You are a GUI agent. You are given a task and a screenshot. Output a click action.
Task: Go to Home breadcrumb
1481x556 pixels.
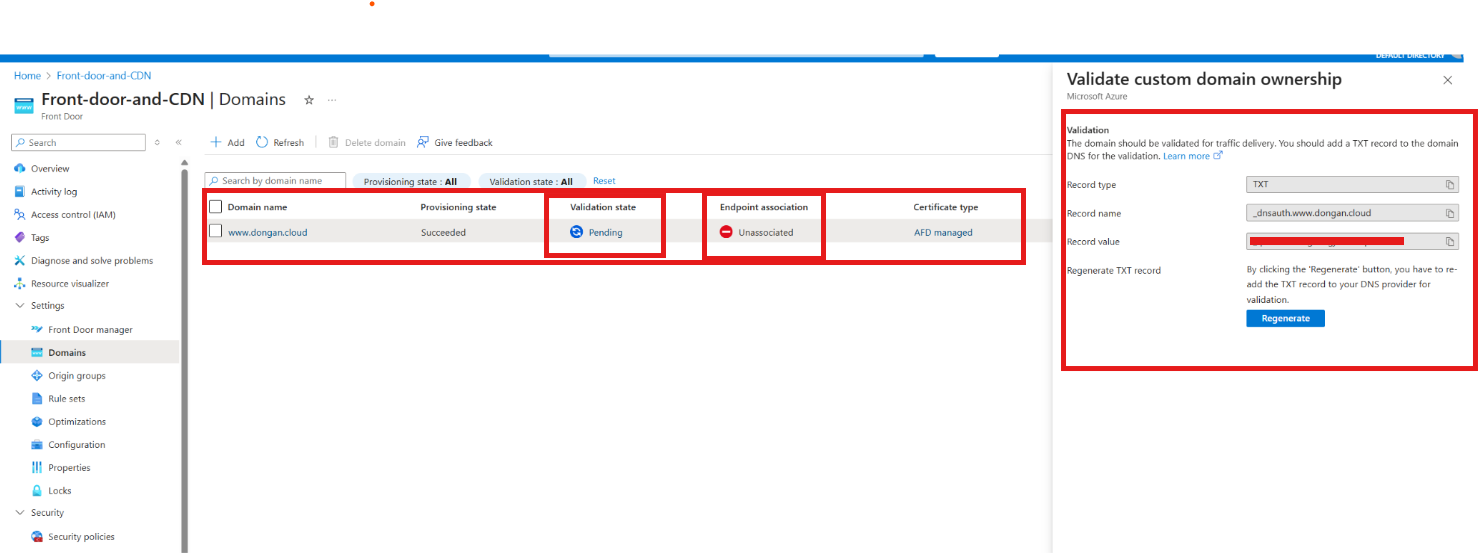point(27,75)
